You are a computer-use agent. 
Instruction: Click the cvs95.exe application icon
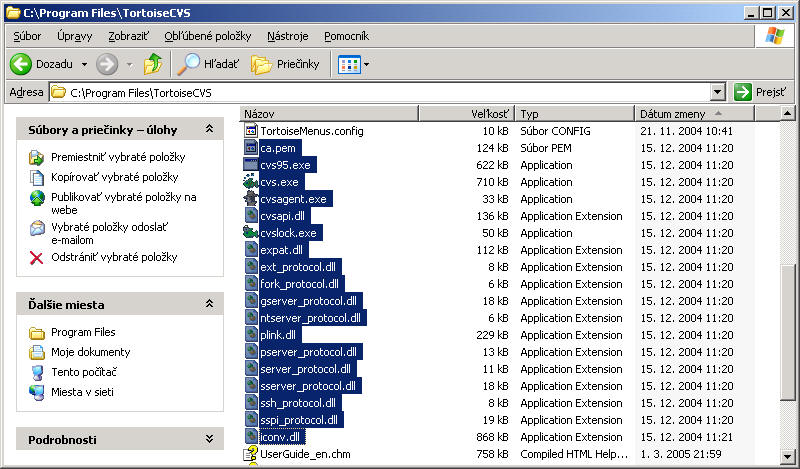tap(251, 165)
